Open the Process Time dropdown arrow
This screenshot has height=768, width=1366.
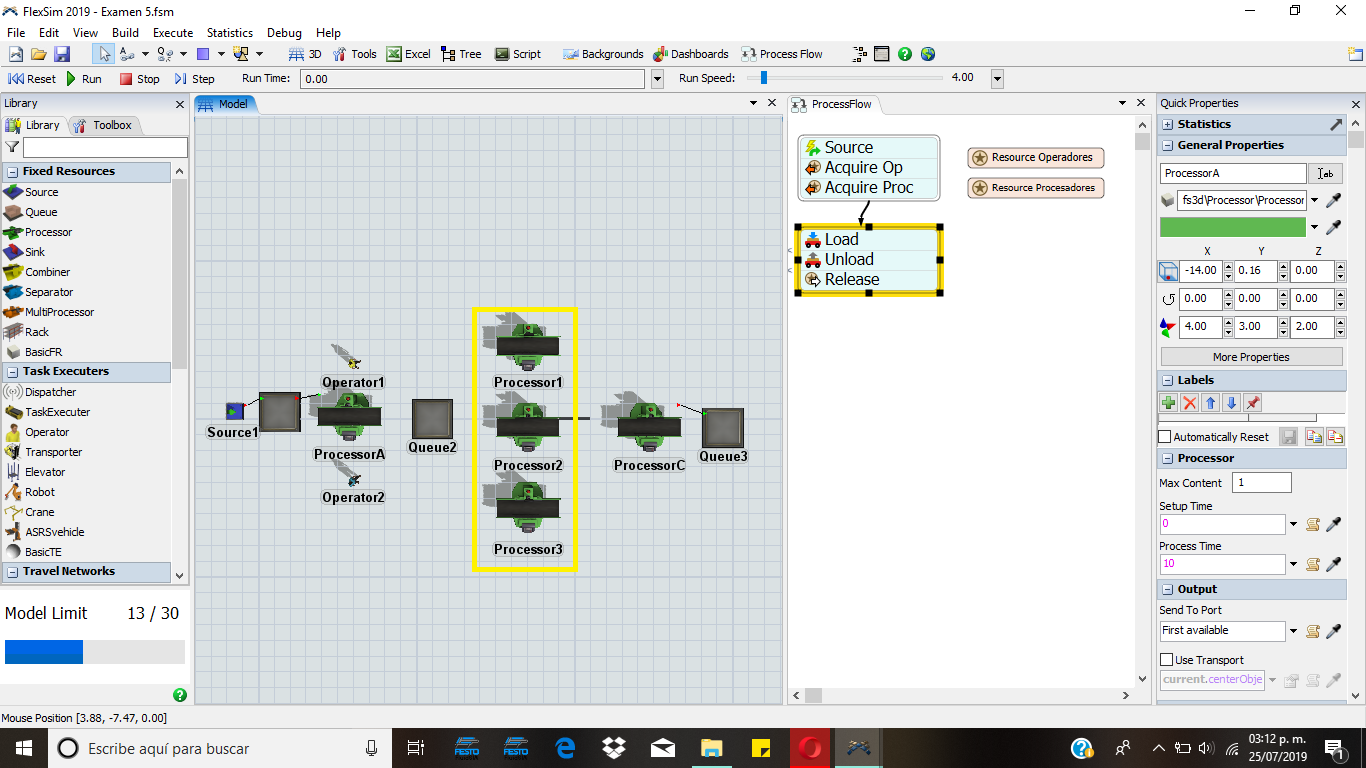click(x=1293, y=565)
